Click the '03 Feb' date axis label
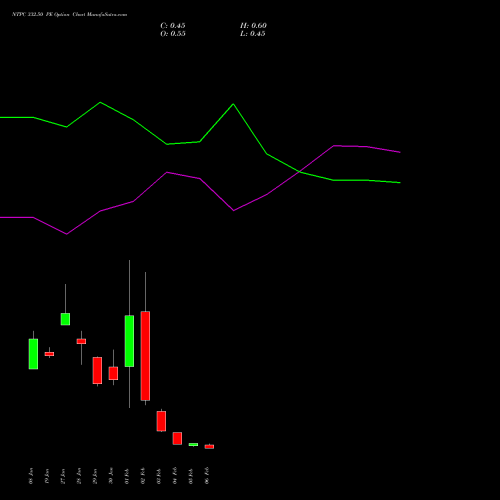The image size is (500, 500). pyautogui.click(x=159, y=476)
